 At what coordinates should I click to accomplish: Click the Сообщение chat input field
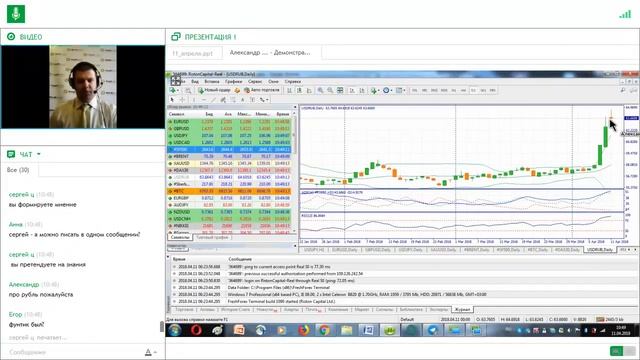73,352
